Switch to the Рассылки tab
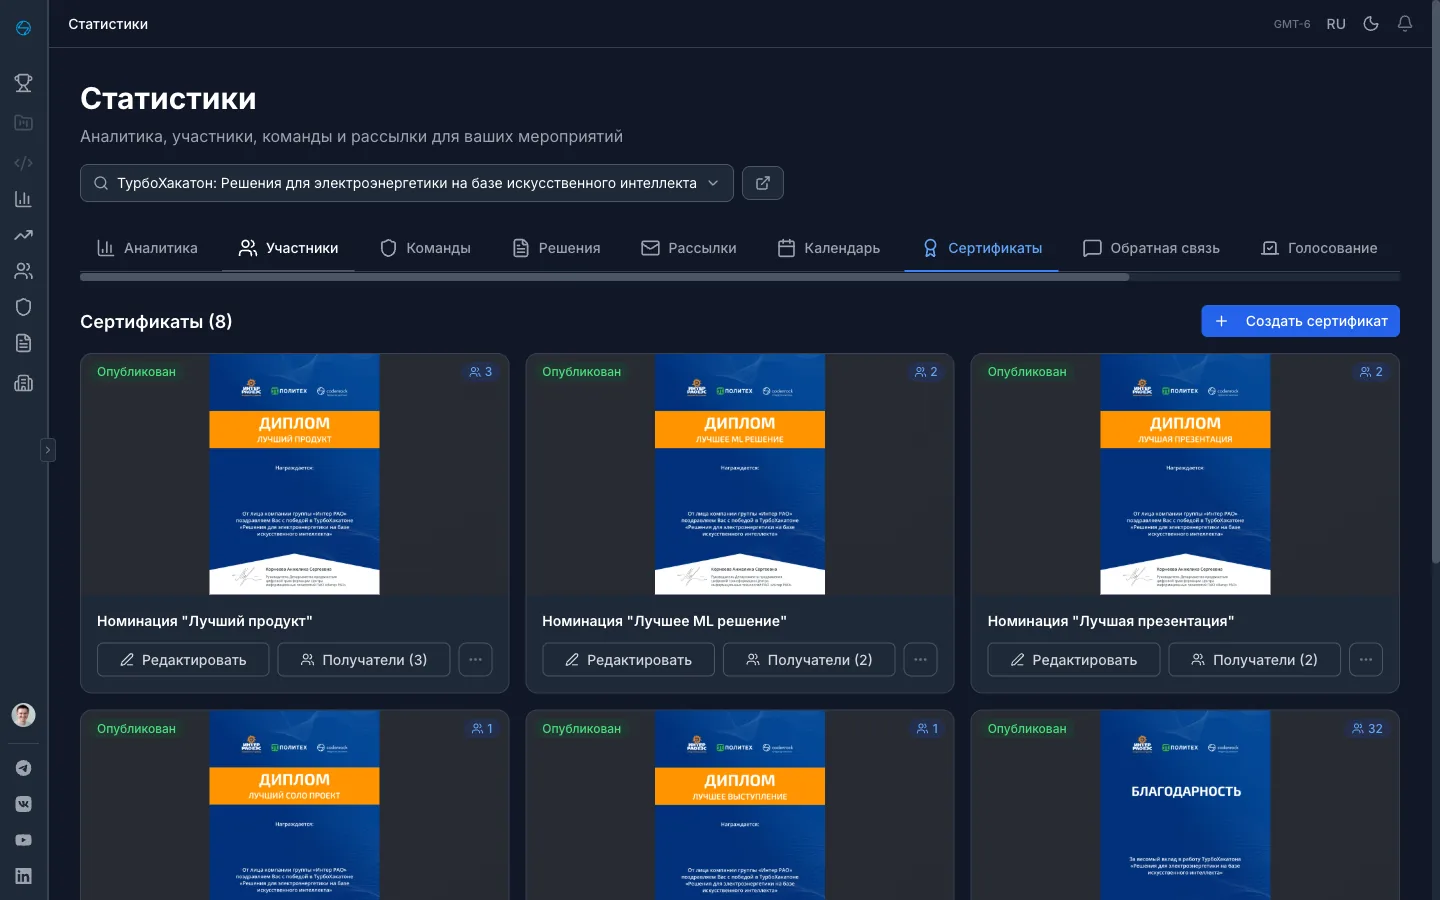The height and width of the screenshot is (900, 1440). click(689, 248)
